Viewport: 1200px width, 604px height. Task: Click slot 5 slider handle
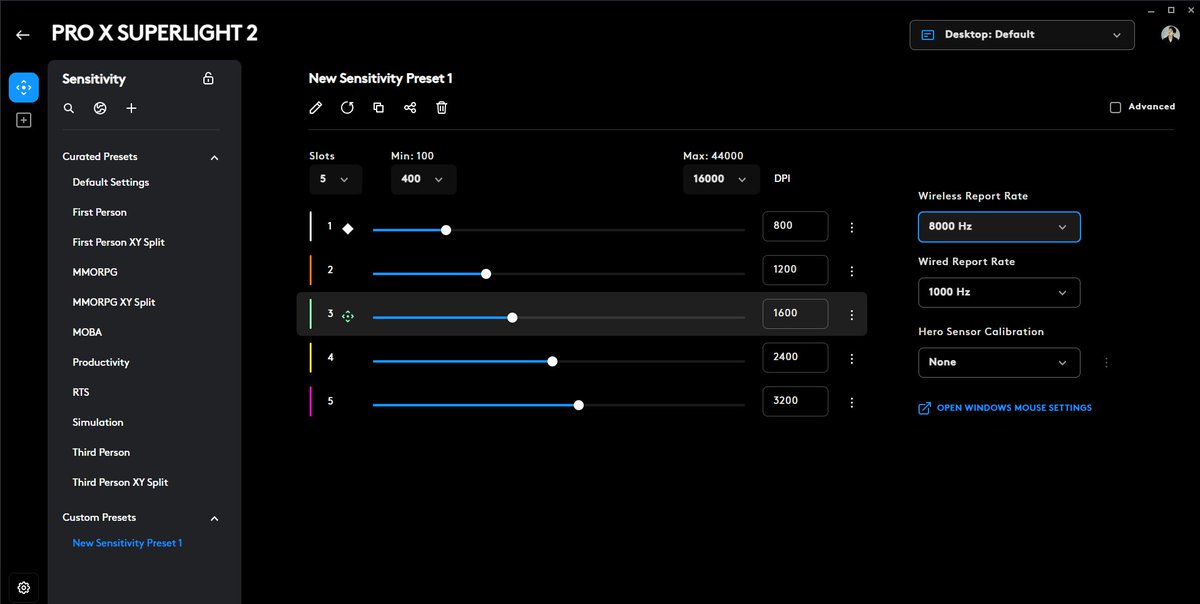pyautogui.click(x=579, y=405)
